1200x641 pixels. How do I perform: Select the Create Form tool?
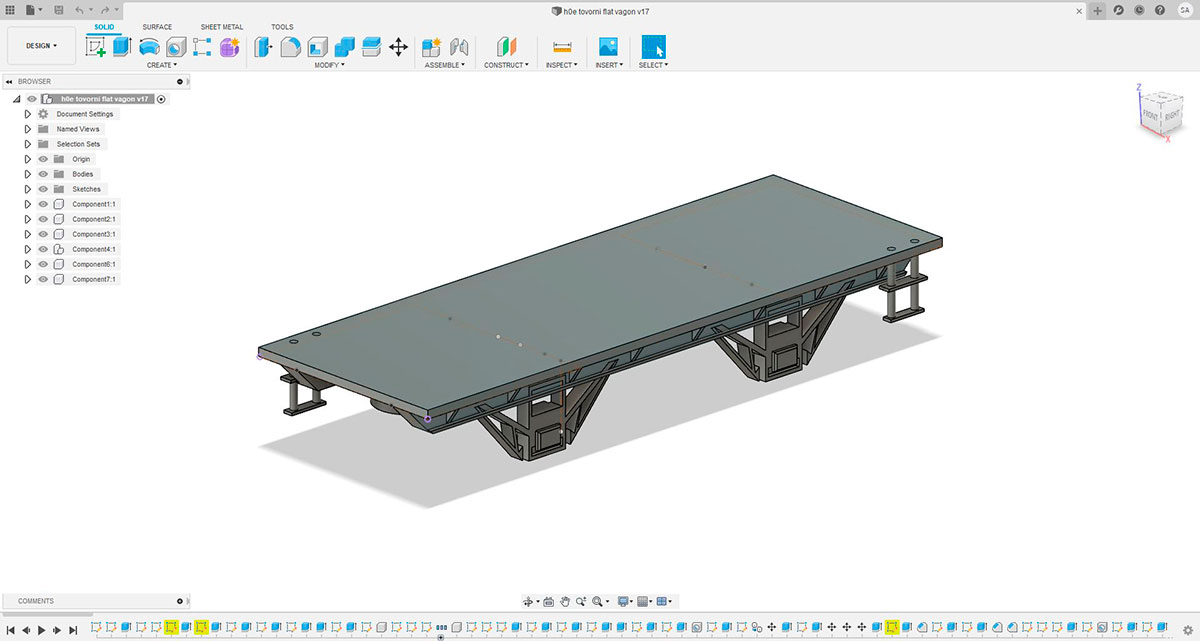coord(230,46)
